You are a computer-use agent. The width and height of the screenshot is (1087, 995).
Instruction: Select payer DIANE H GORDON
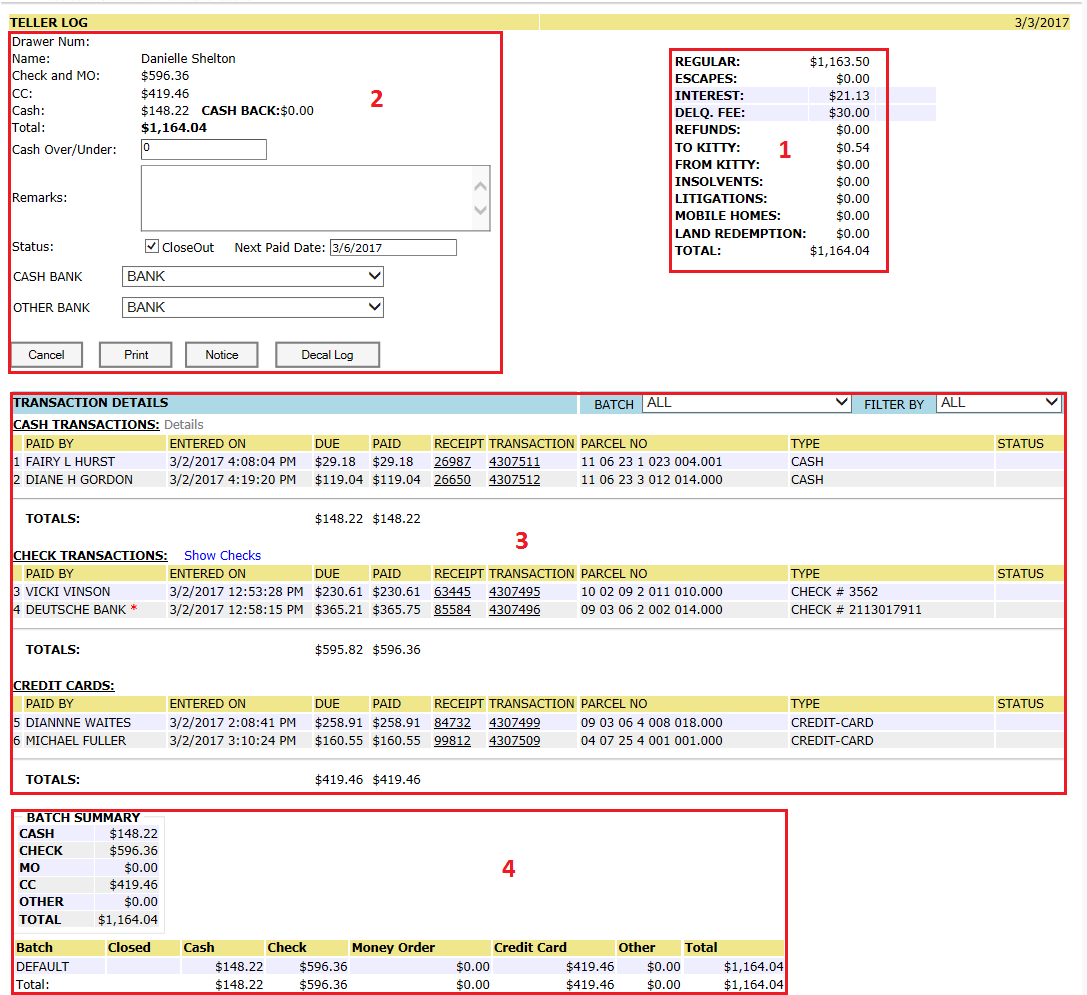[79, 480]
